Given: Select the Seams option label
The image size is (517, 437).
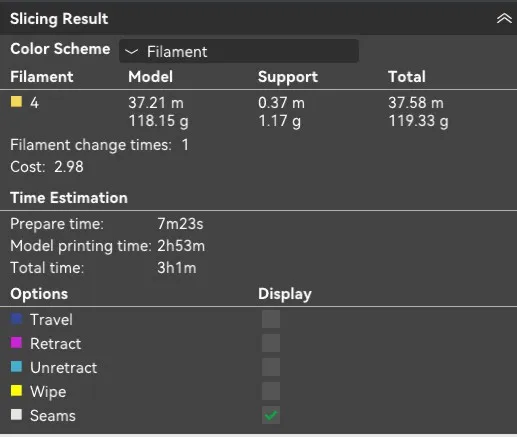Looking at the screenshot, I should point(53,416).
